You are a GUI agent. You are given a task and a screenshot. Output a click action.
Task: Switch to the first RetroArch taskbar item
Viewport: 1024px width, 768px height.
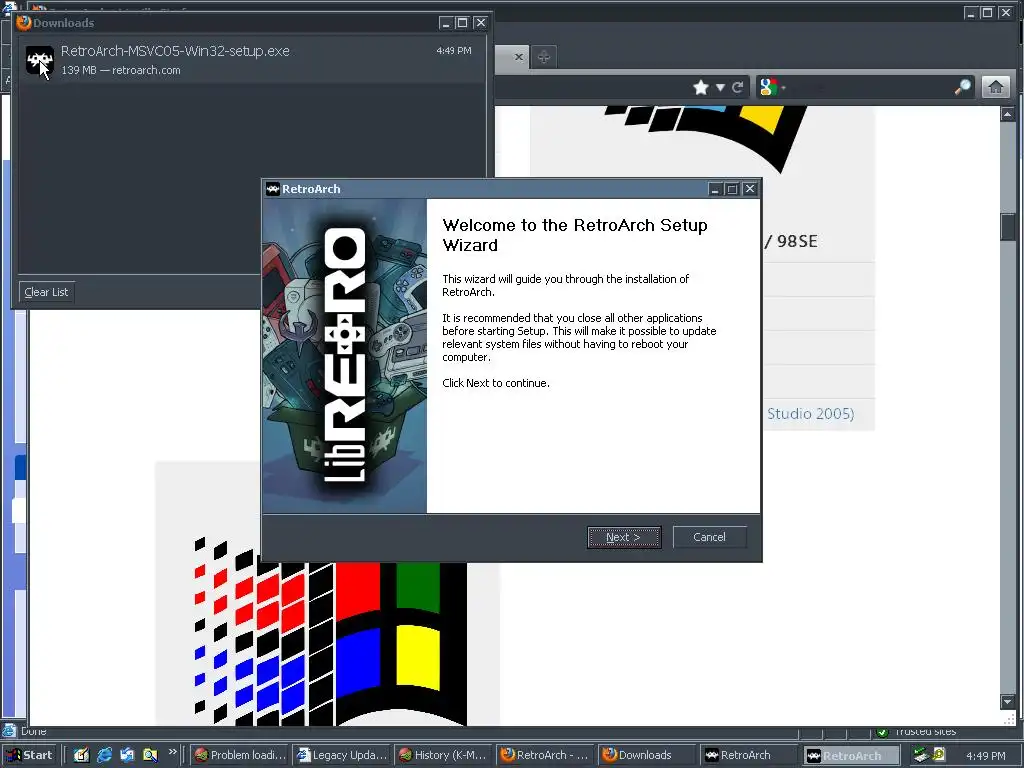point(749,755)
